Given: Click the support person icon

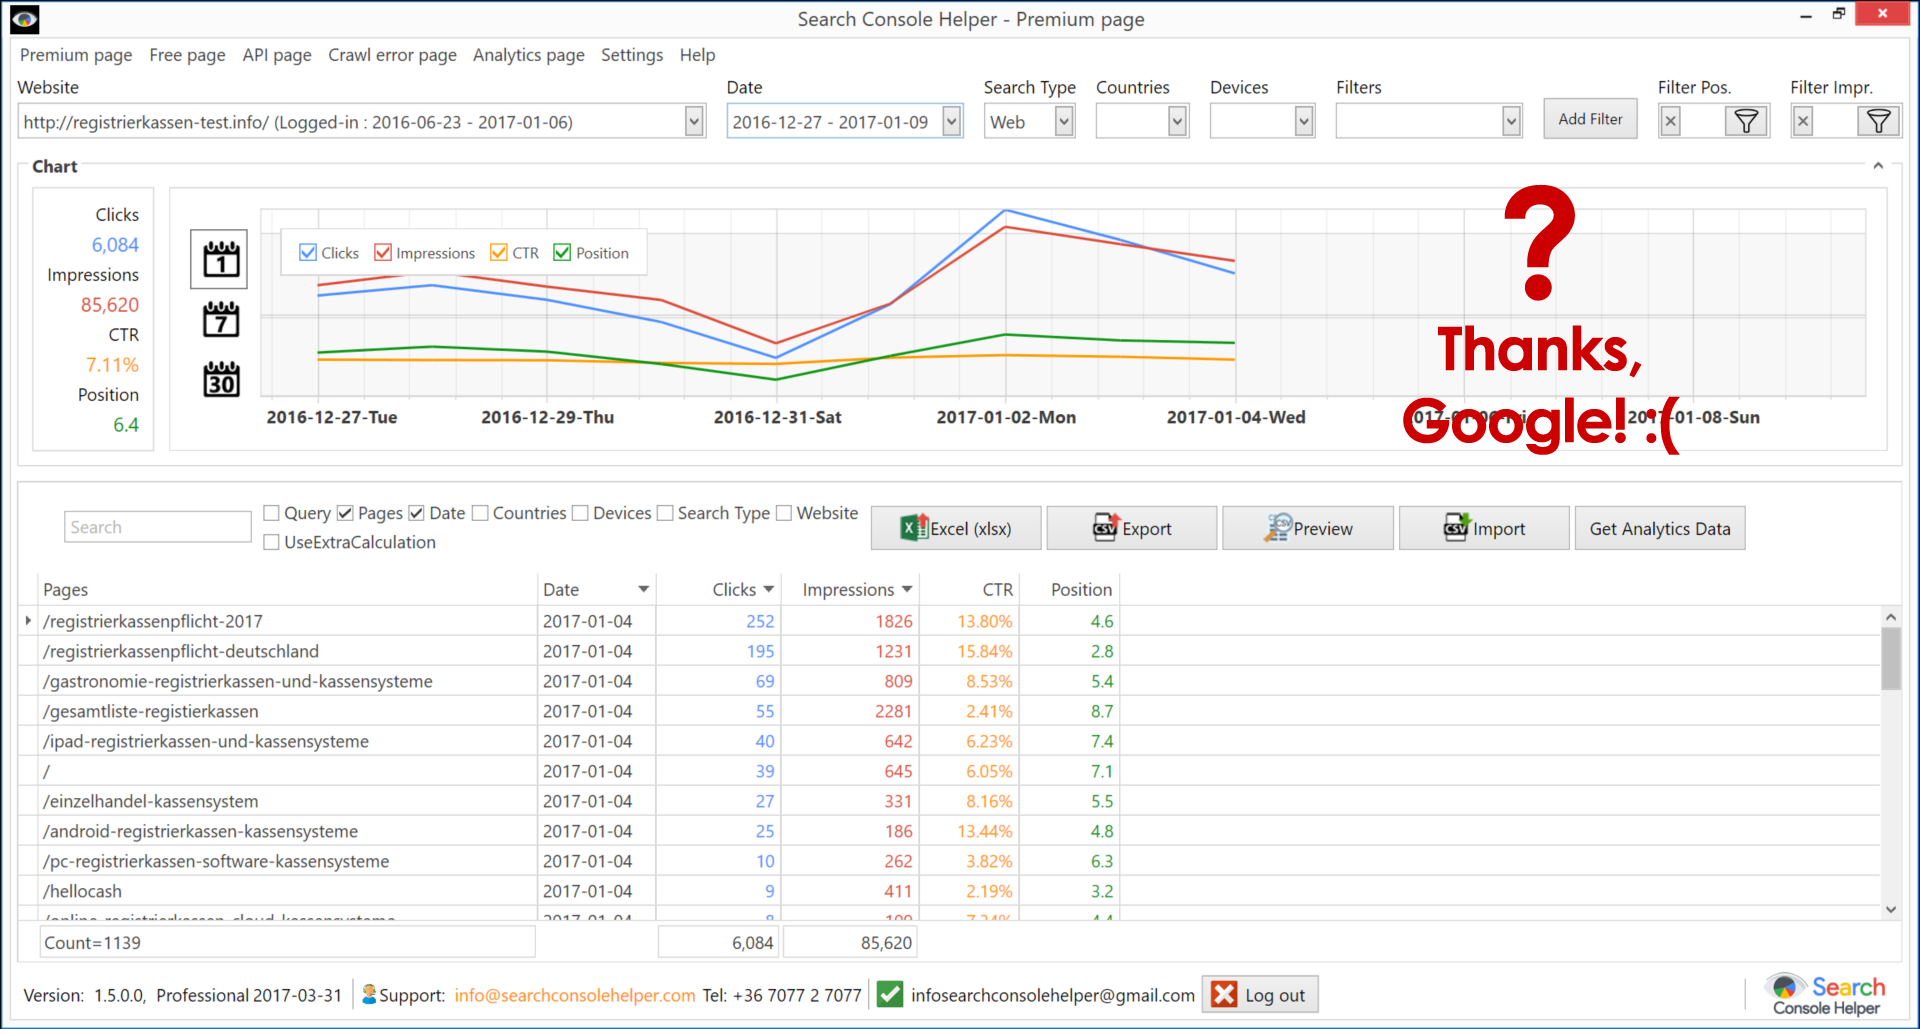Looking at the screenshot, I should [x=369, y=994].
